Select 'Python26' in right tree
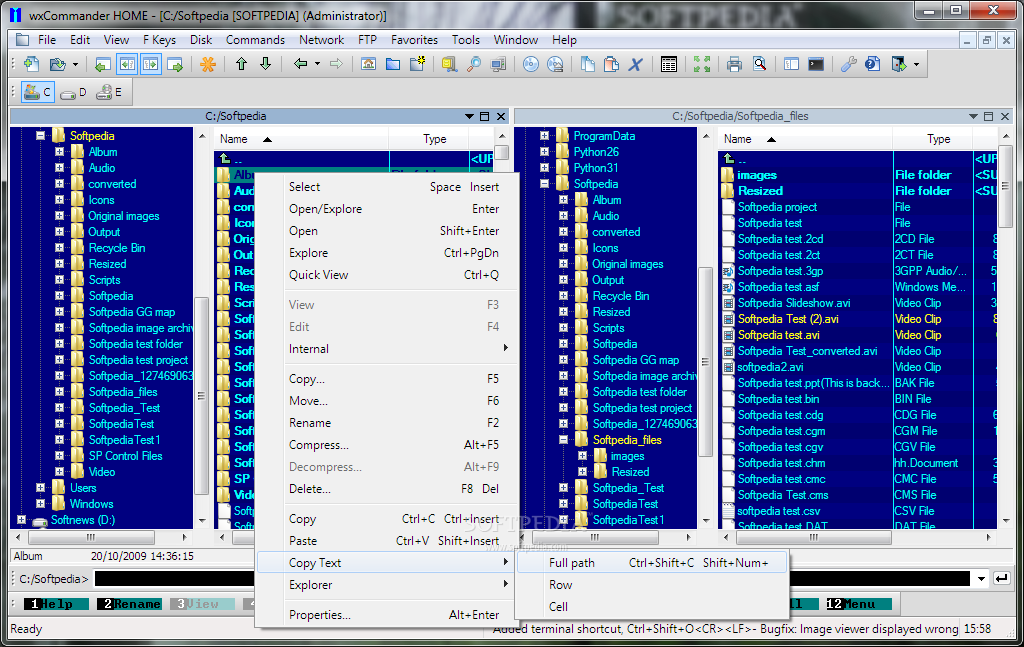1024x647 pixels. pos(596,152)
